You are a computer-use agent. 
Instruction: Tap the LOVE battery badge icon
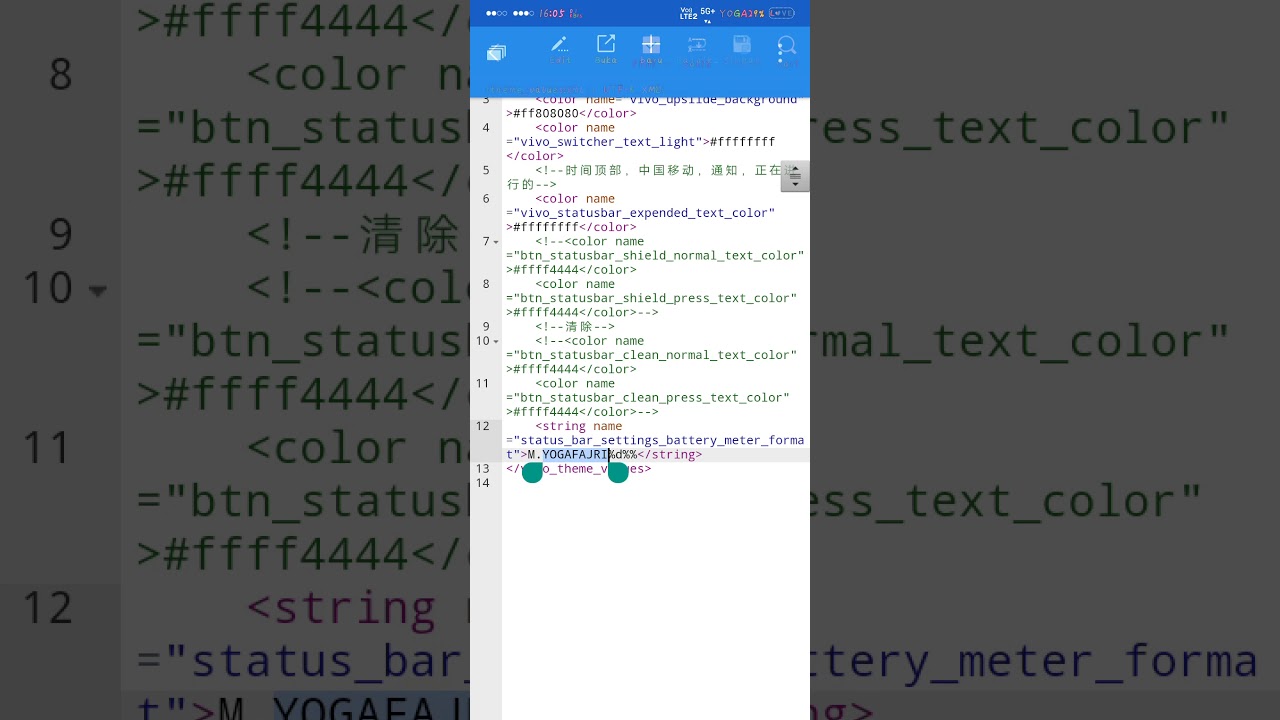click(x=782, y=13)
